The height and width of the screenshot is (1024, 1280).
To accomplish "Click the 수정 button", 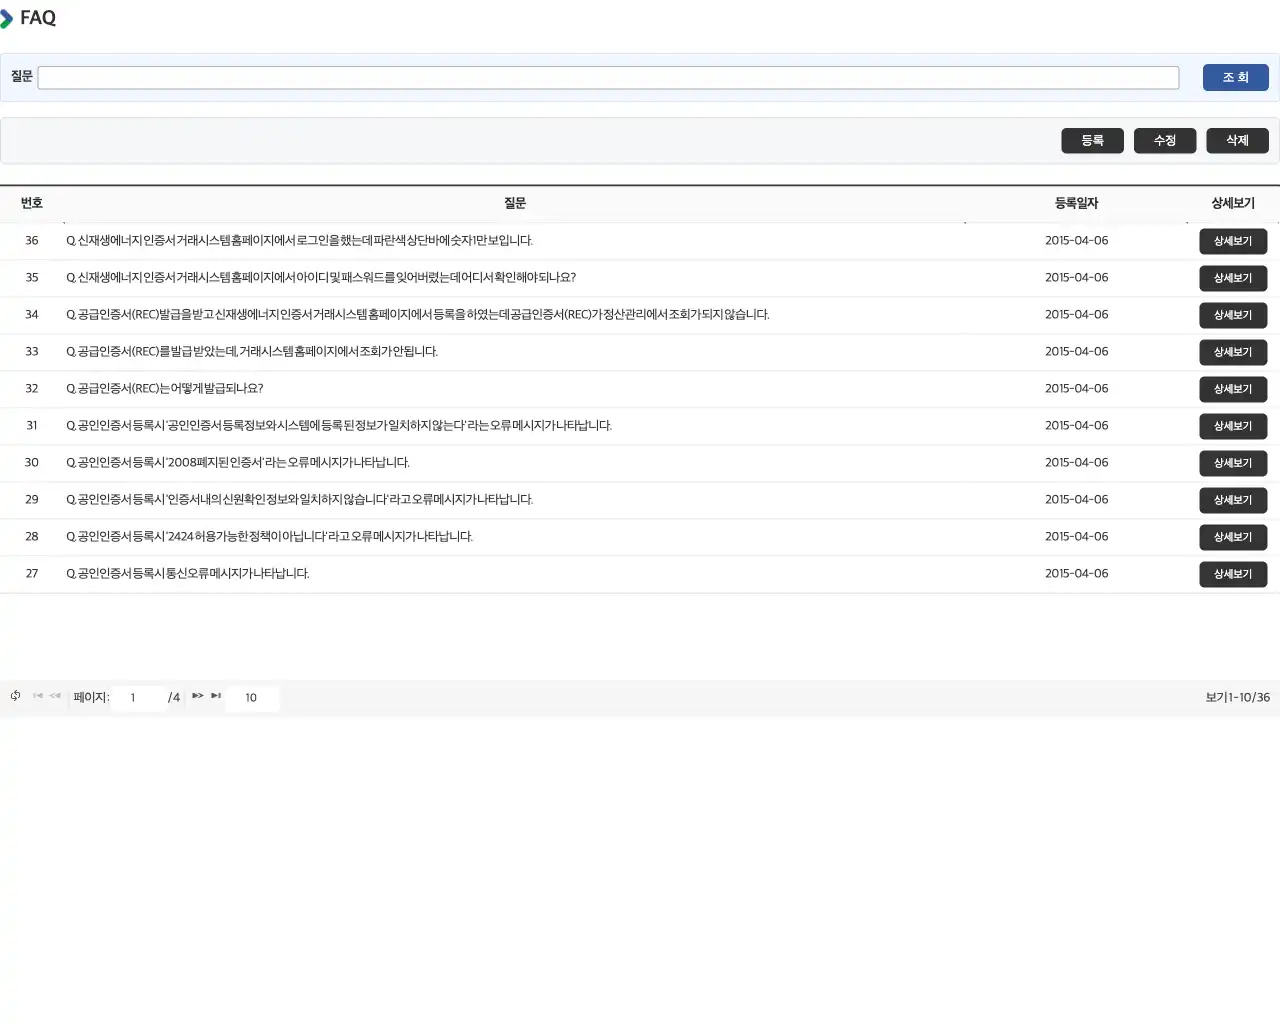I will tap(1165, 141).
